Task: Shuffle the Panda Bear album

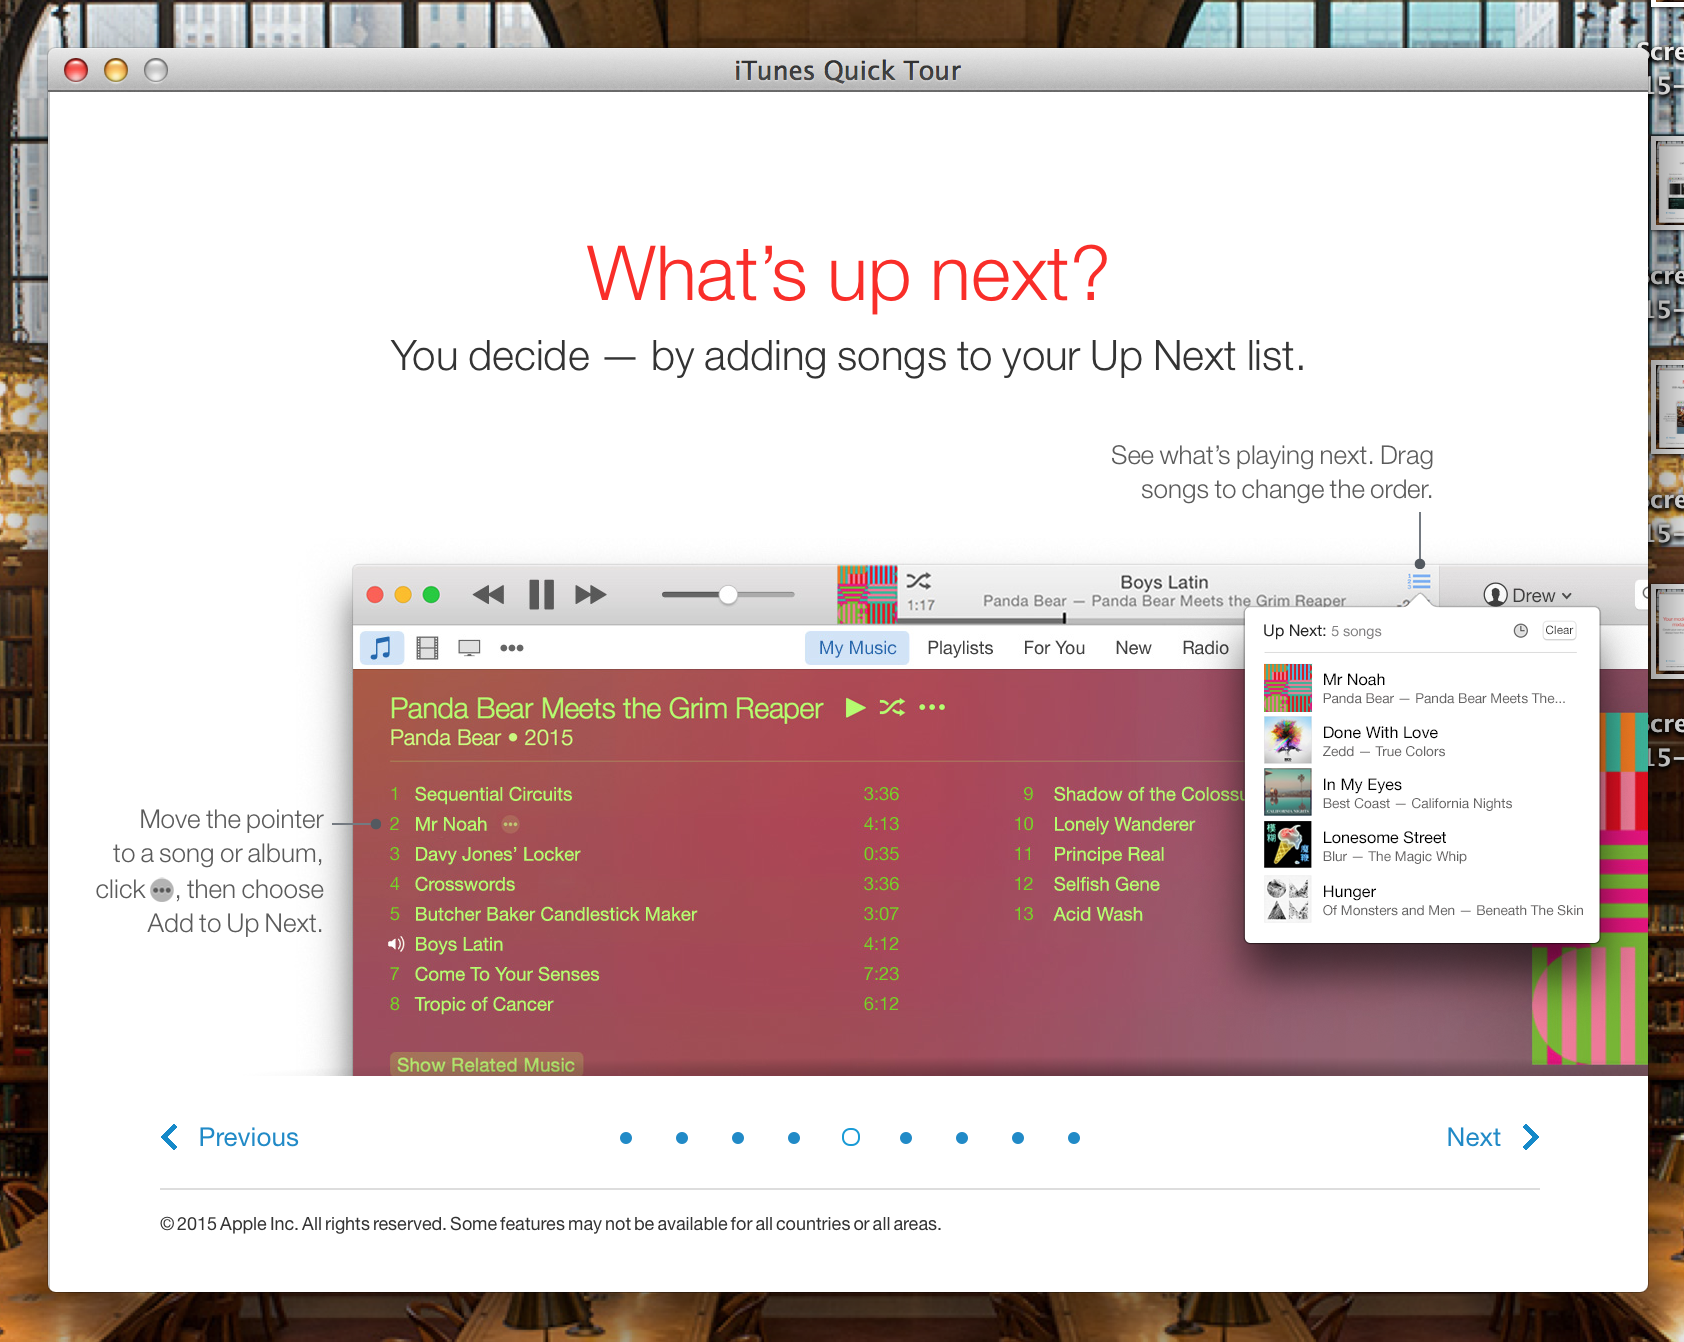Action: (x=891, y=707)
